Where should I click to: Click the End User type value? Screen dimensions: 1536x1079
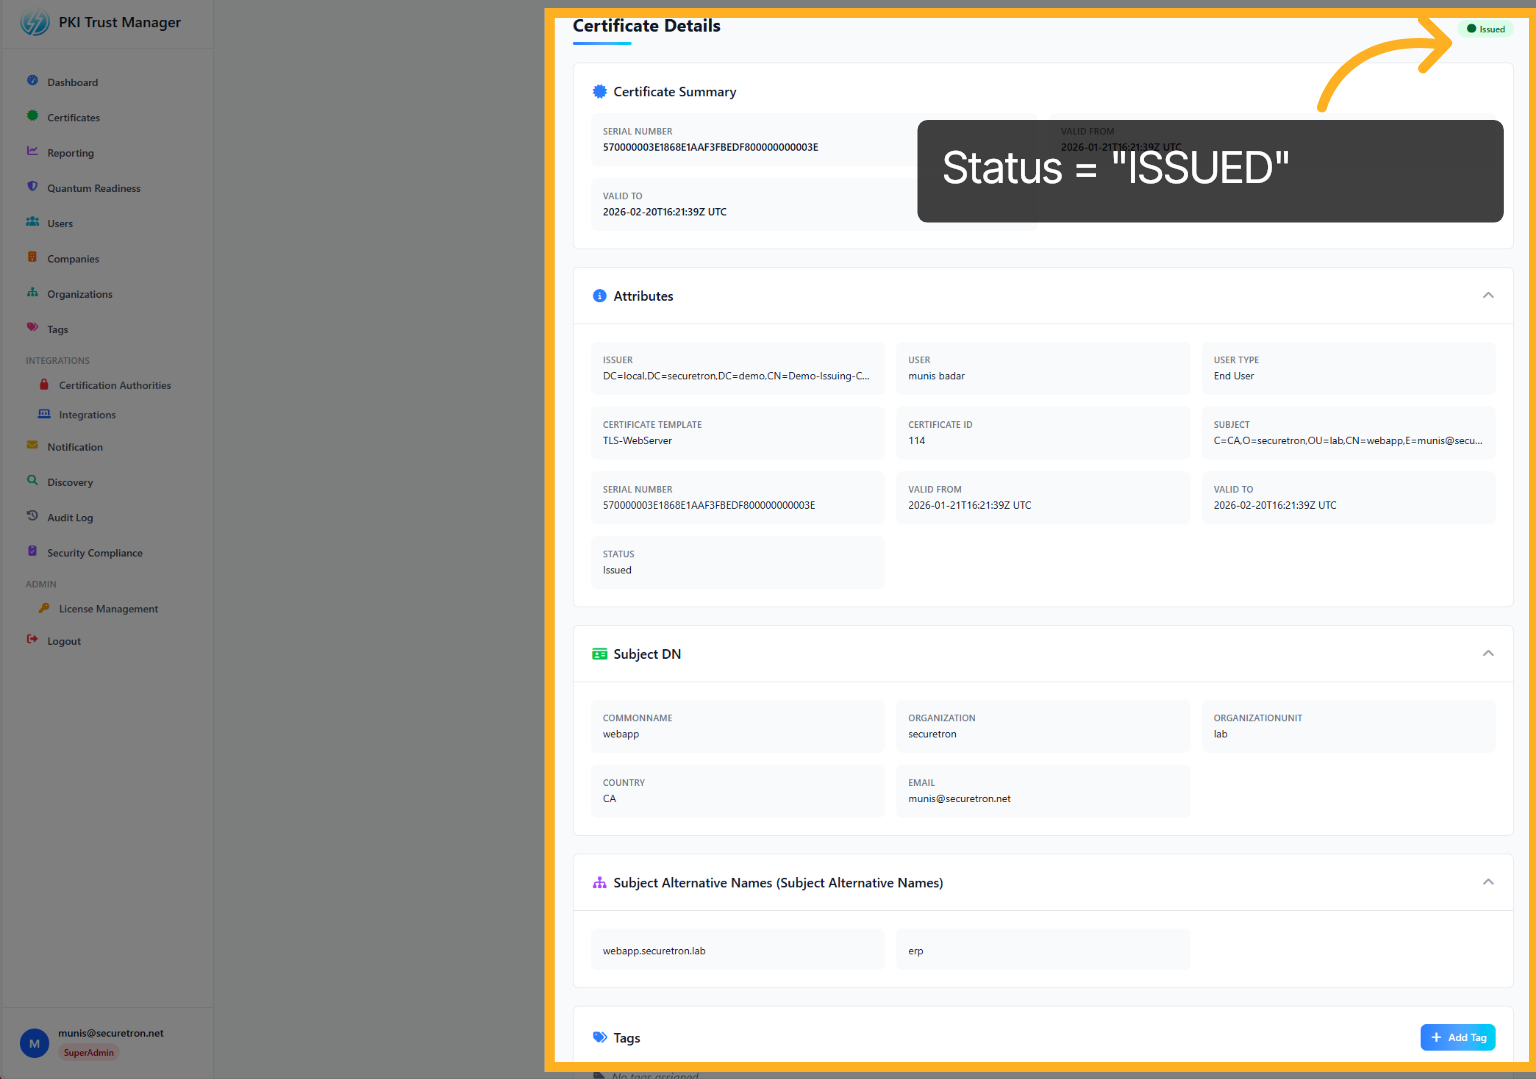click(1234, 376)
